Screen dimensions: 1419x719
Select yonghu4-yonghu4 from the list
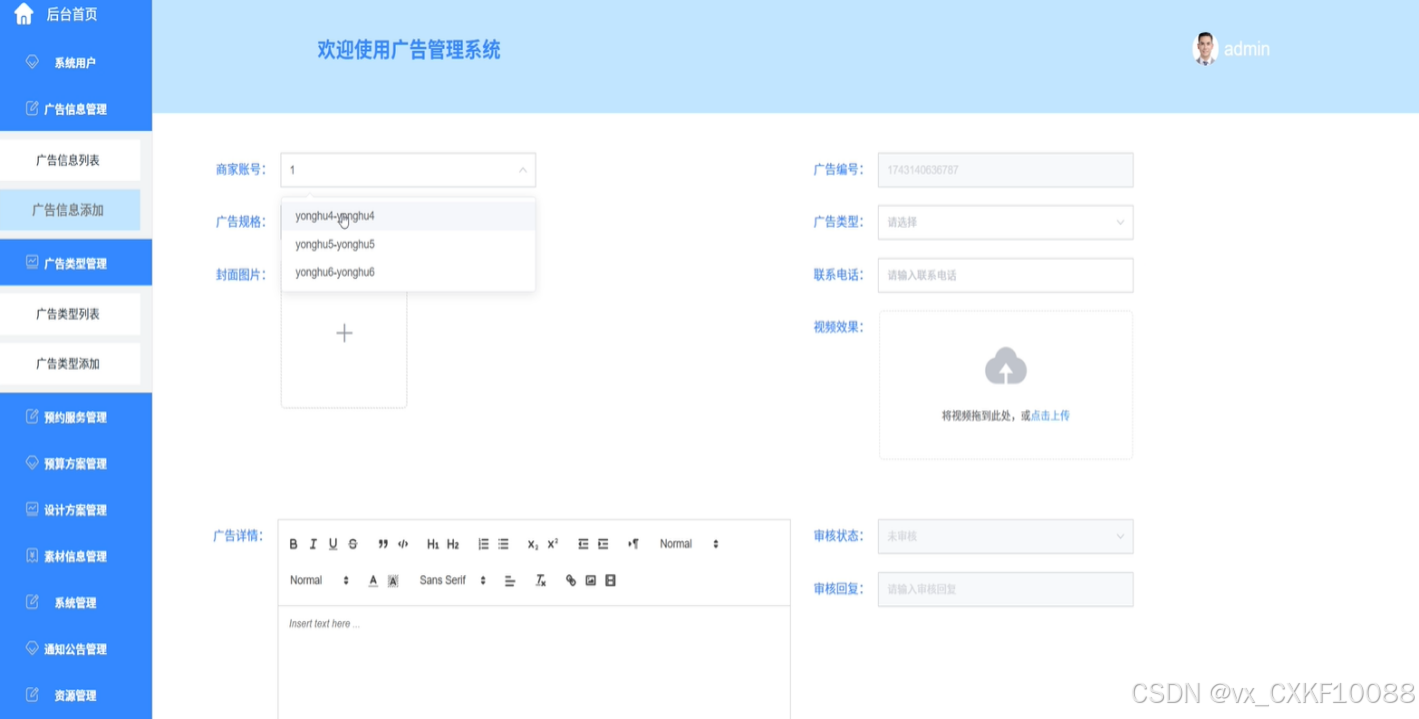click(408, 216)
